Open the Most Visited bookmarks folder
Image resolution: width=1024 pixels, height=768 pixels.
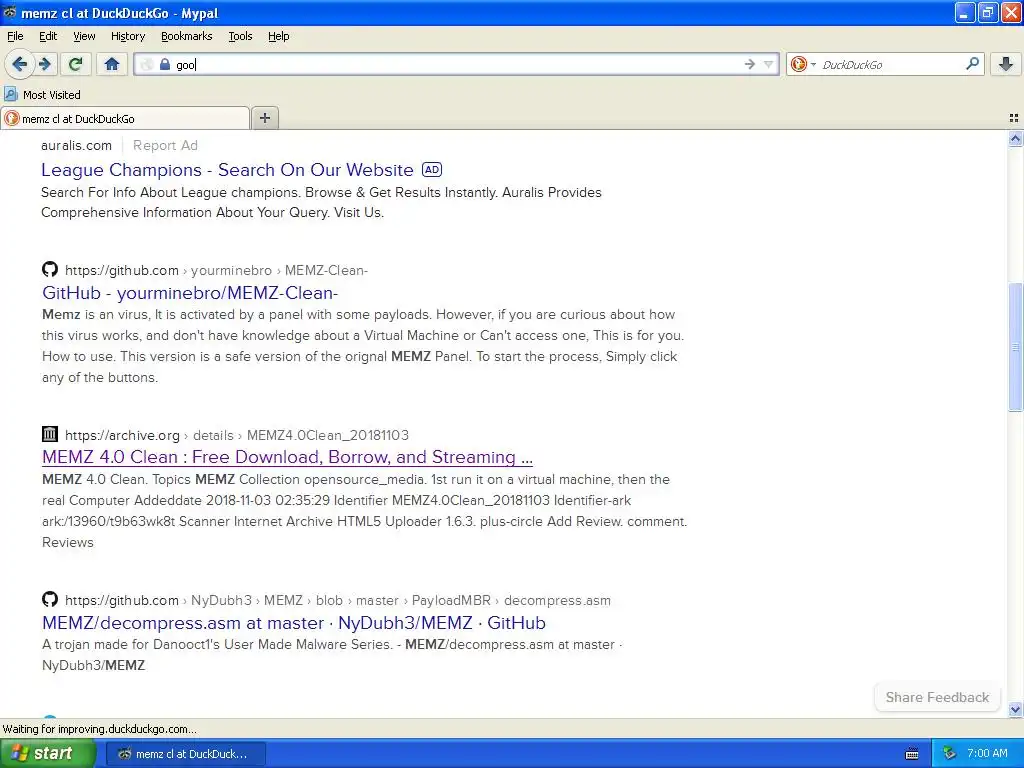tap(42, 95)
